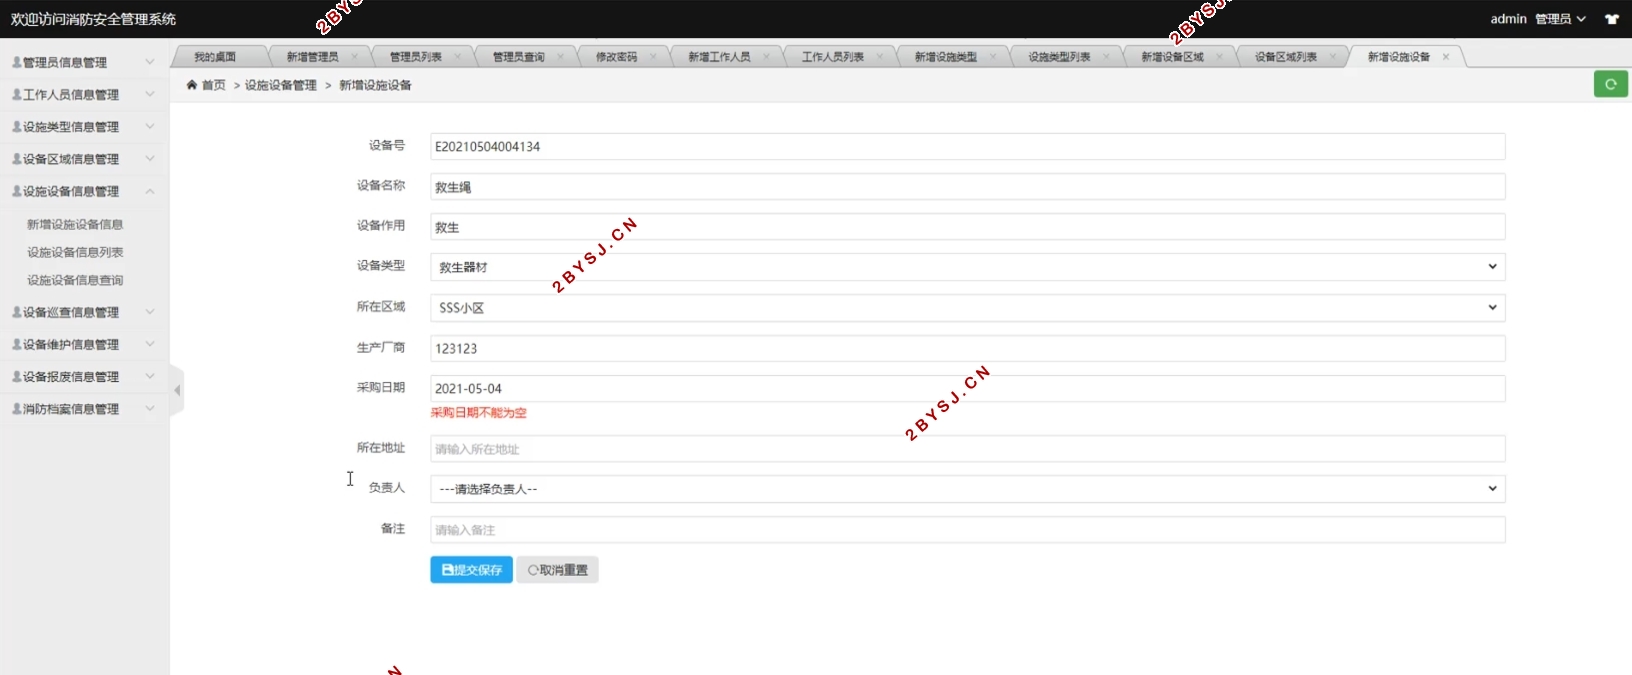Switch to the 工作人员列表 tab
Screen dimensions: 1632x675
point(832,57)
